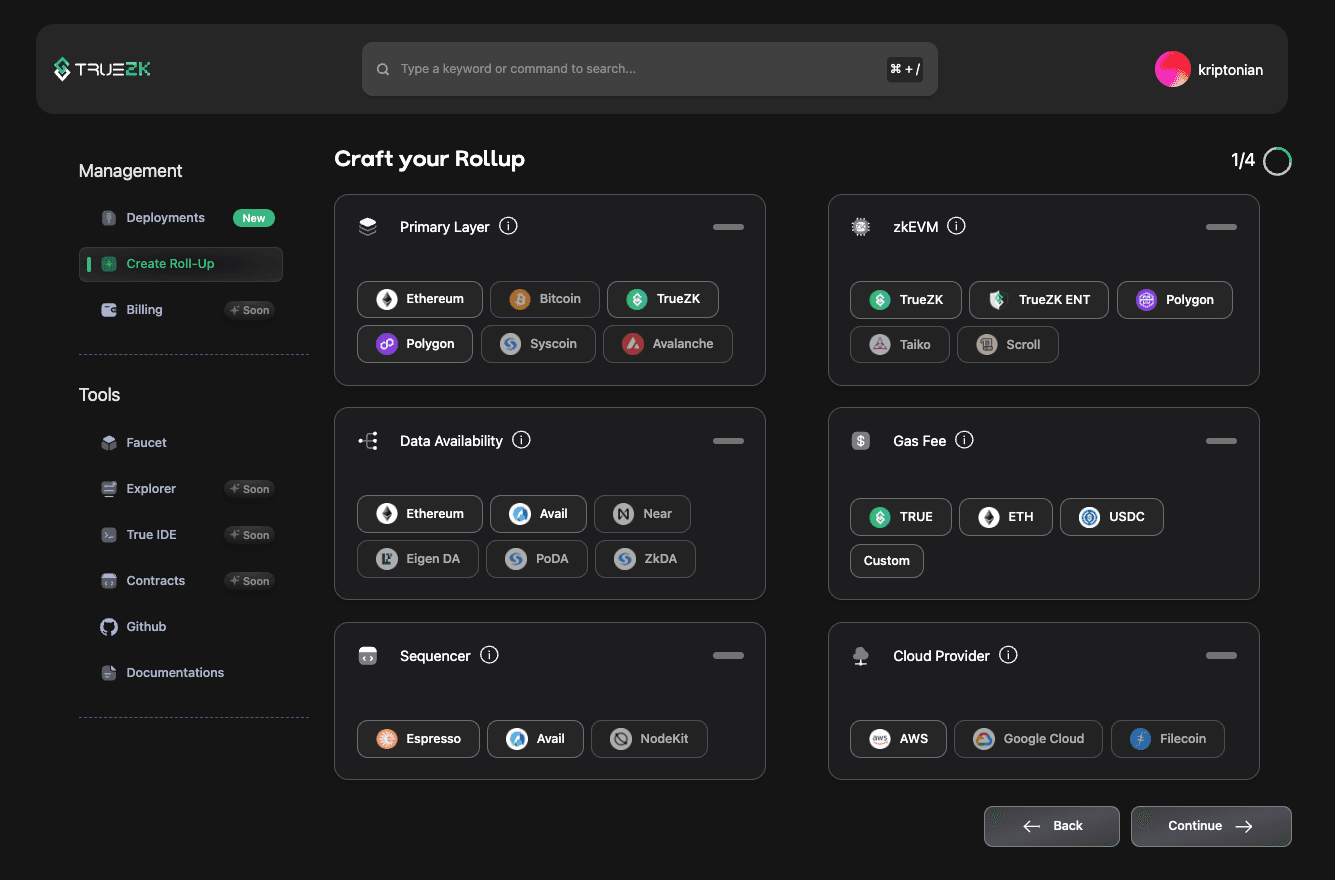Click the Faucet cube icon in sidebar
The width and height of the screenshot is (1335, 880).
[109, 443]
